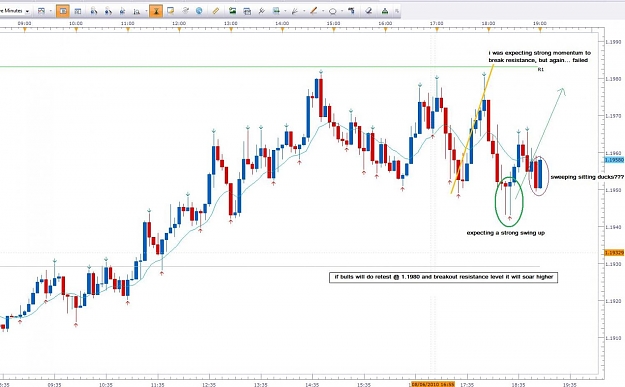Expand the chart type dropdown arrow
Image resolution: width=625 pixels, height=387 pixels.
(x=51, y=11)
